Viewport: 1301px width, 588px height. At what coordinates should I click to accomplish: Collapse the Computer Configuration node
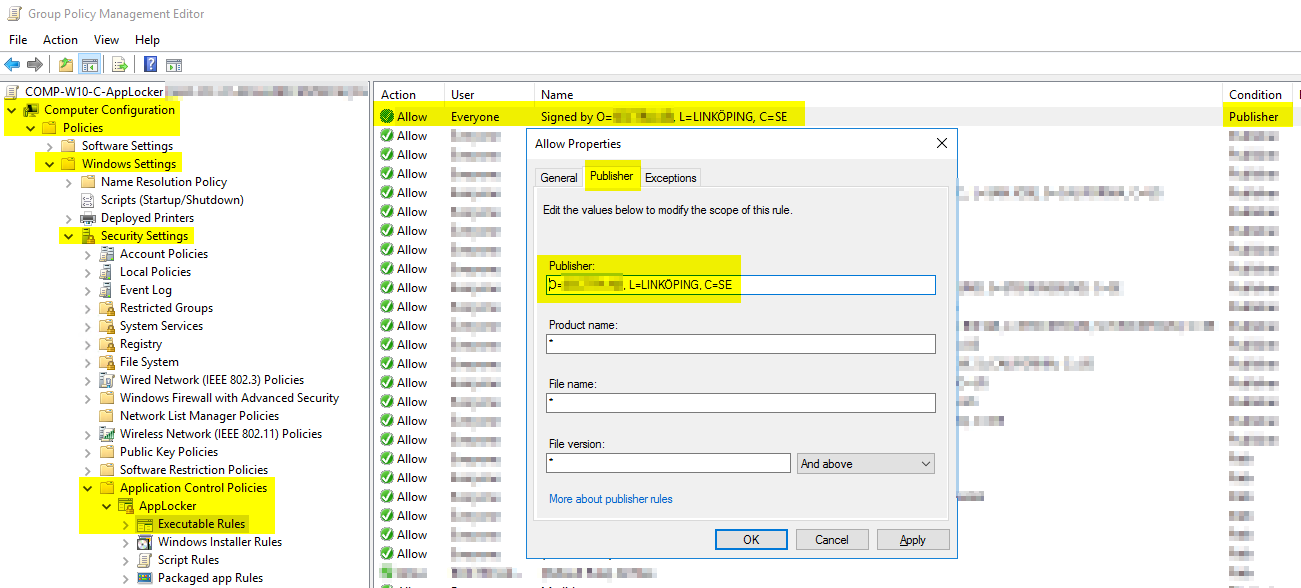click(12, 110)
